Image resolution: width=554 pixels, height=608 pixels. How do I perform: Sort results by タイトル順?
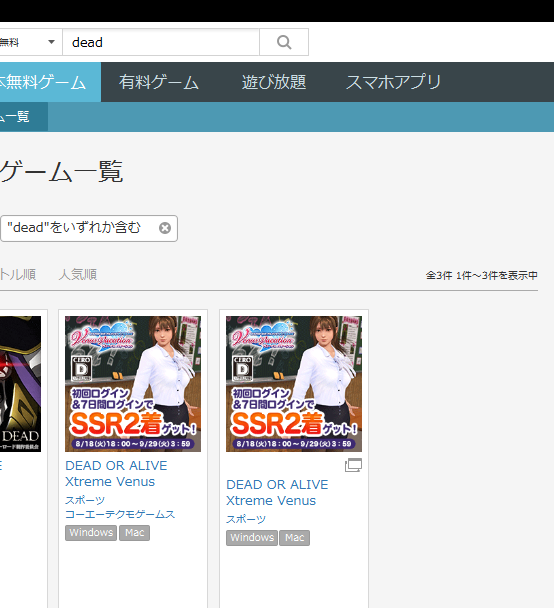(x=18, y=275)
